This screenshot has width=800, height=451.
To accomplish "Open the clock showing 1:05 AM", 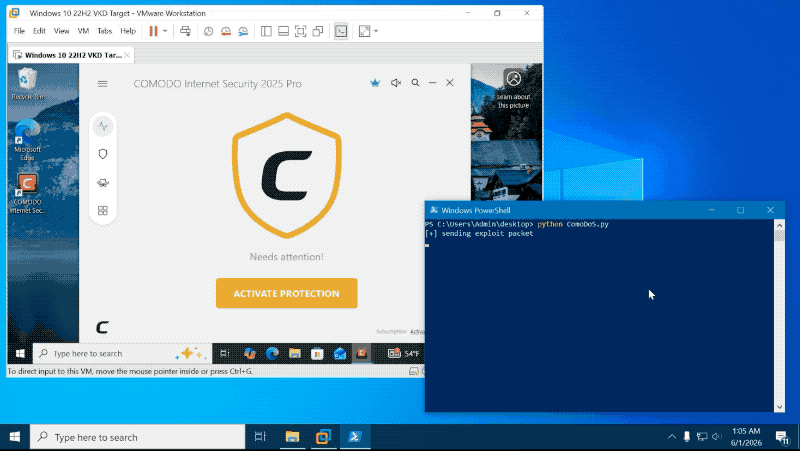I will [x=746, y=437].
